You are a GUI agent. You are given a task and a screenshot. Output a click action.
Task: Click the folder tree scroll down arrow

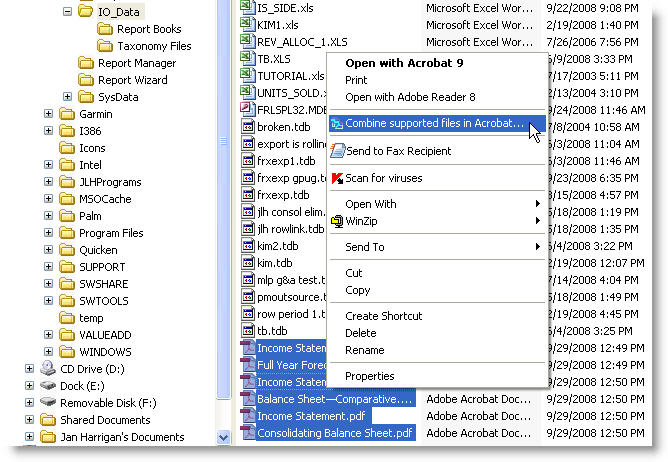coord(223,437)
